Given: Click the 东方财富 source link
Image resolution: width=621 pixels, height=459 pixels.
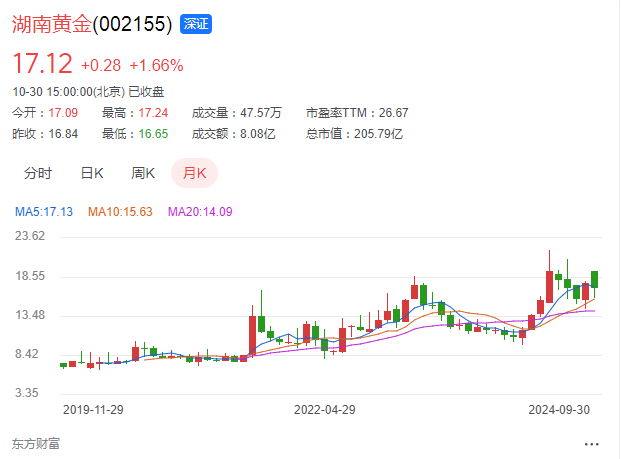Looking at the screenshot, I should click(36, 444).
